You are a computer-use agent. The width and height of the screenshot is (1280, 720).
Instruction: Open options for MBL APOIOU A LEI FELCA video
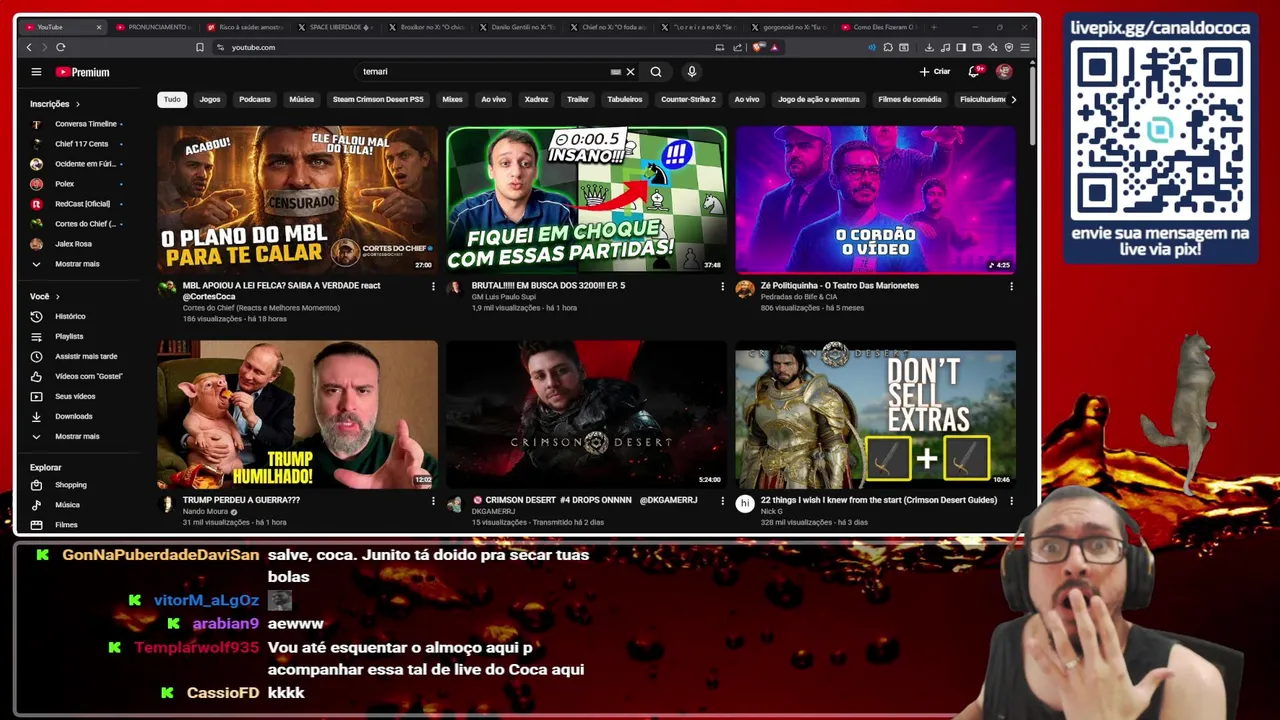pyautogui.click(x=433, y=286)
